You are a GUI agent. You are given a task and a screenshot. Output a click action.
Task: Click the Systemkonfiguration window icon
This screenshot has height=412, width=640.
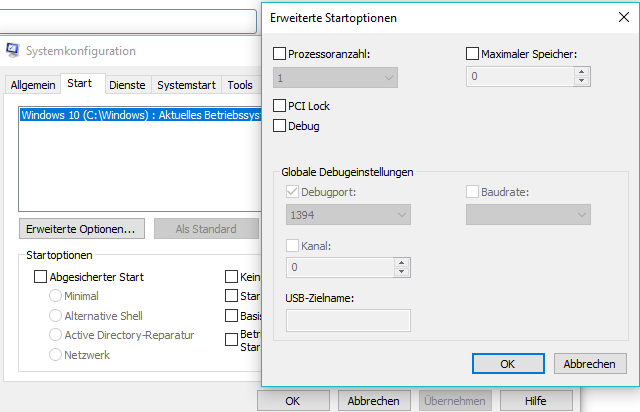point(13,50)
